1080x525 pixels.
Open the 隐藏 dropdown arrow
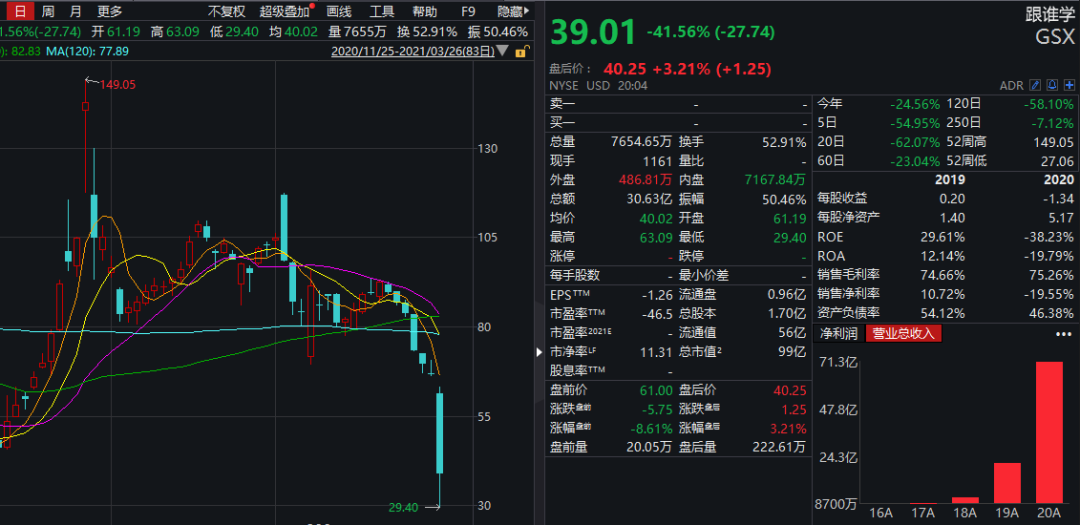(527, 12)
